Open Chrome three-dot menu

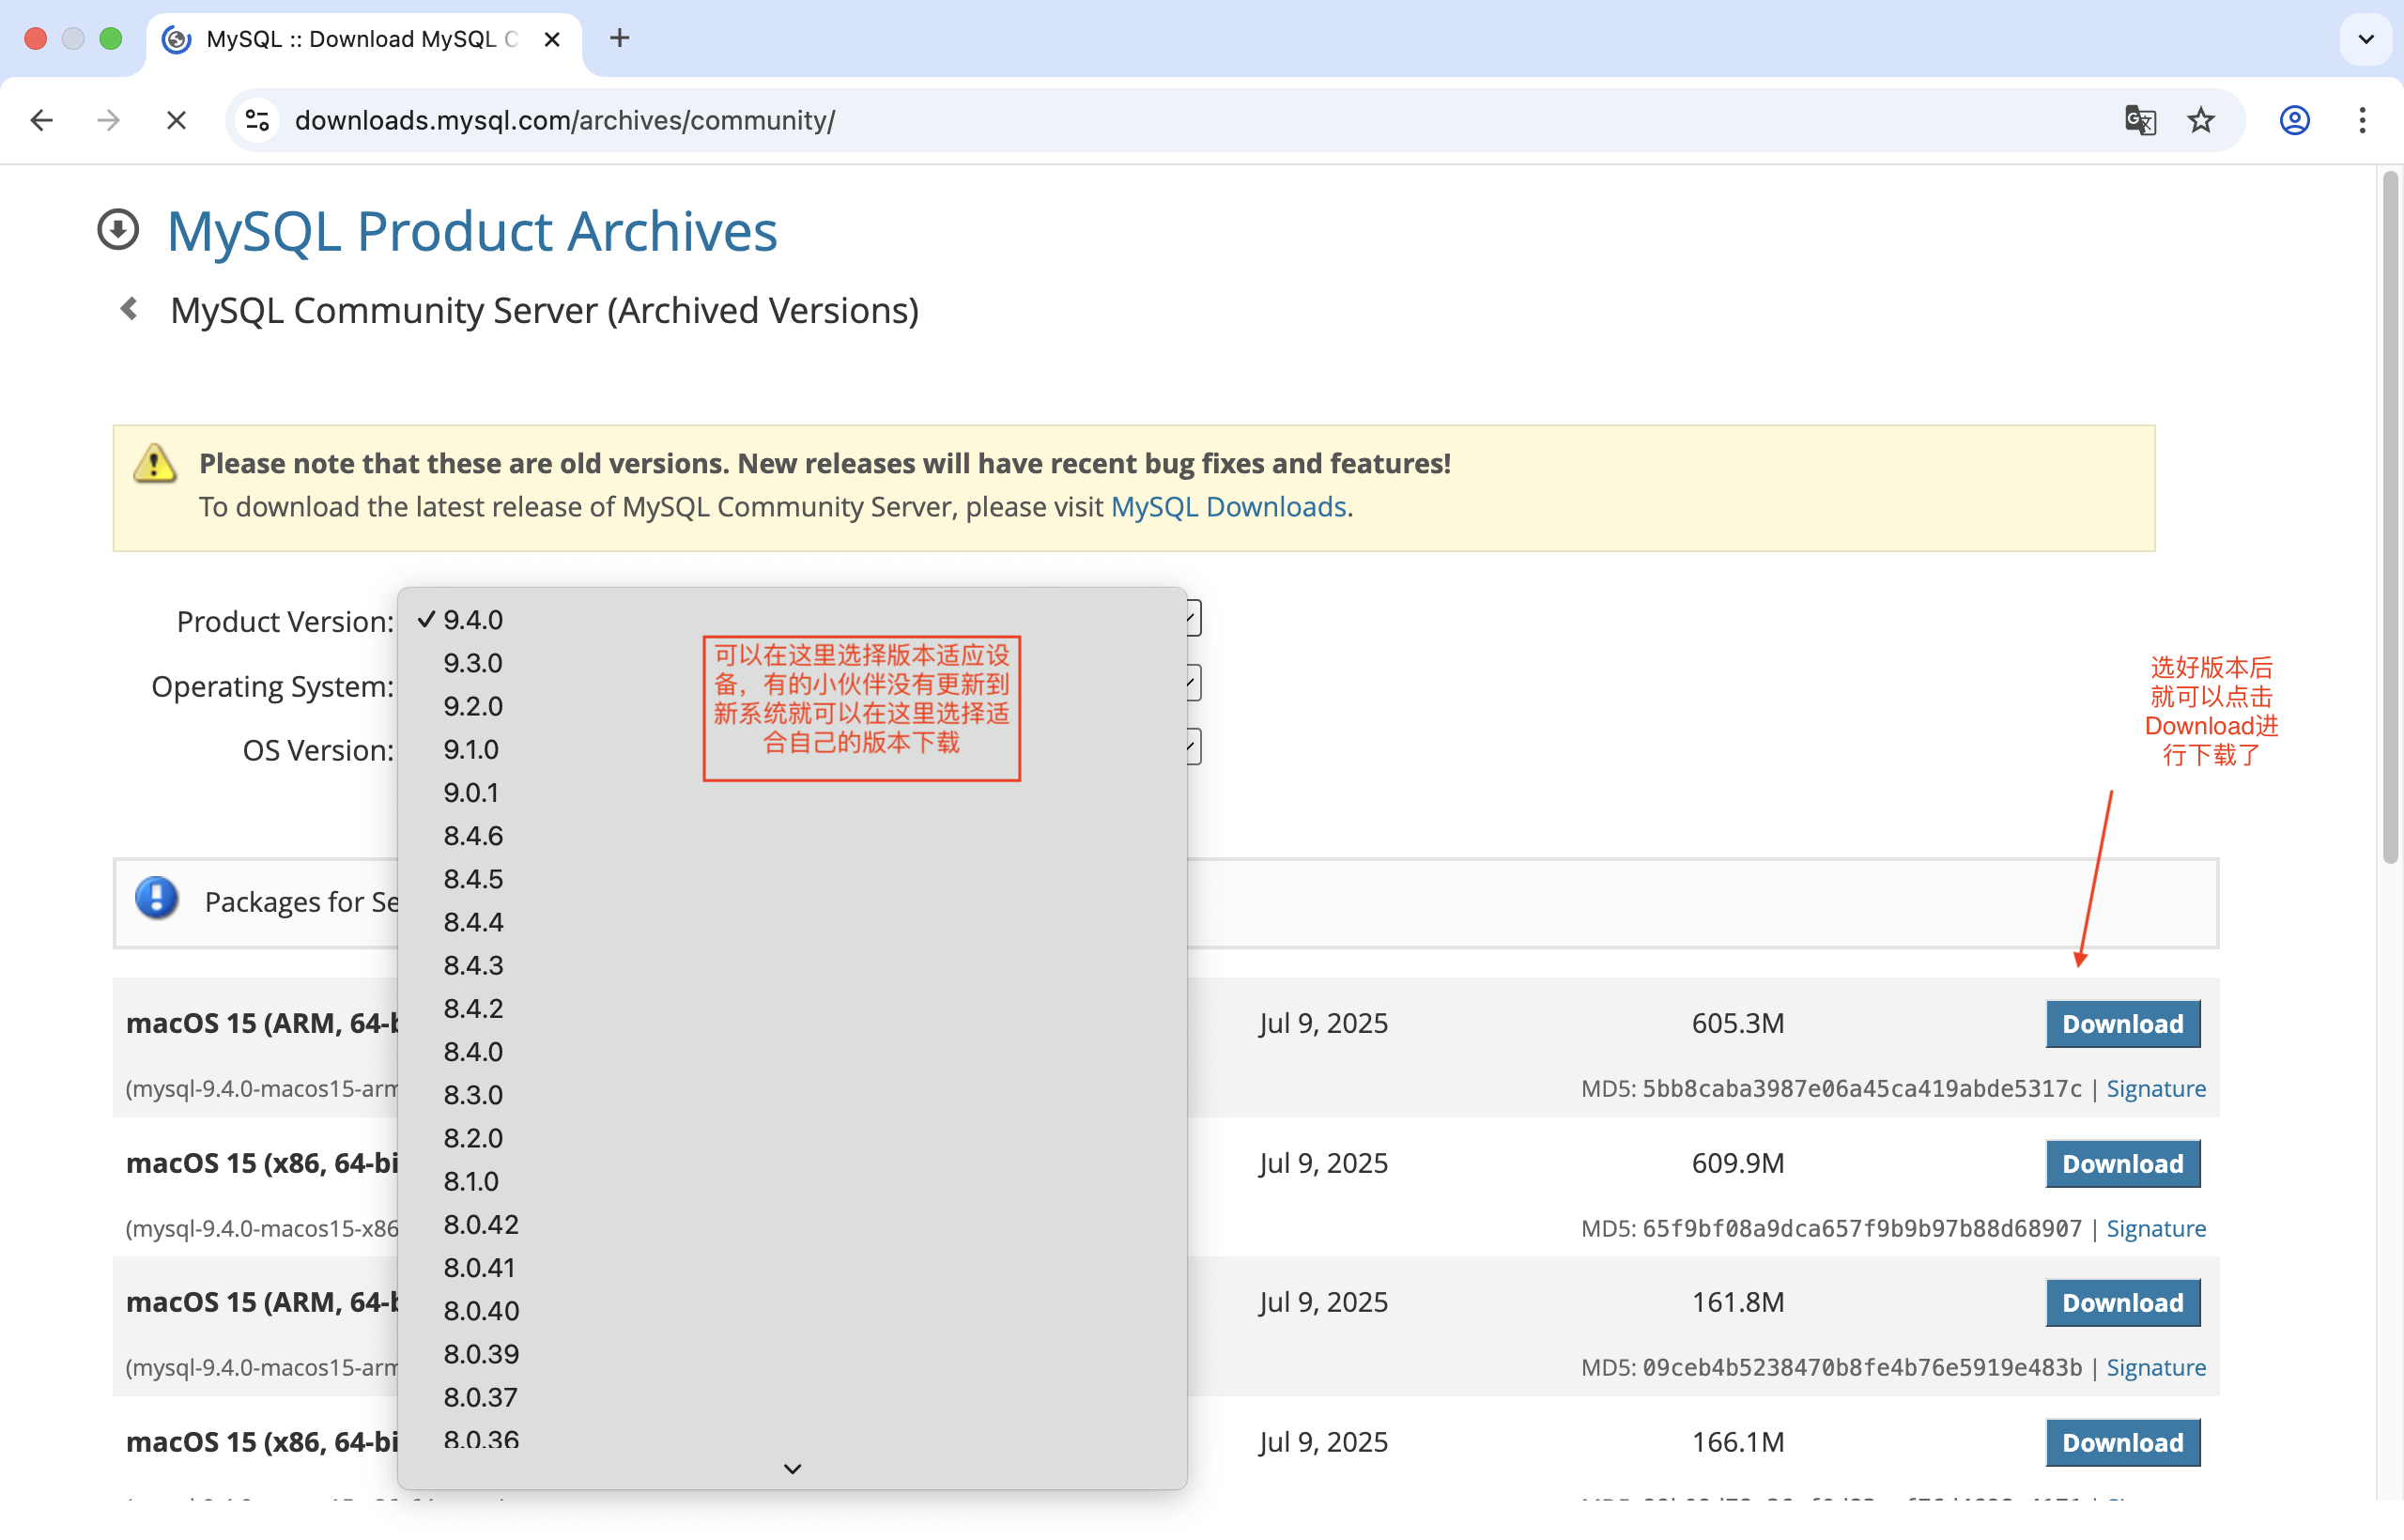pyautogui.click(x=2362, y=120)
